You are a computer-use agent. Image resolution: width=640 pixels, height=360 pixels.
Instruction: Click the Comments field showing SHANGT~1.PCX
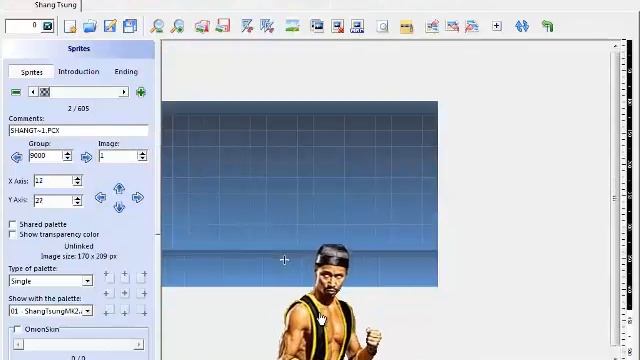[78, 131]
